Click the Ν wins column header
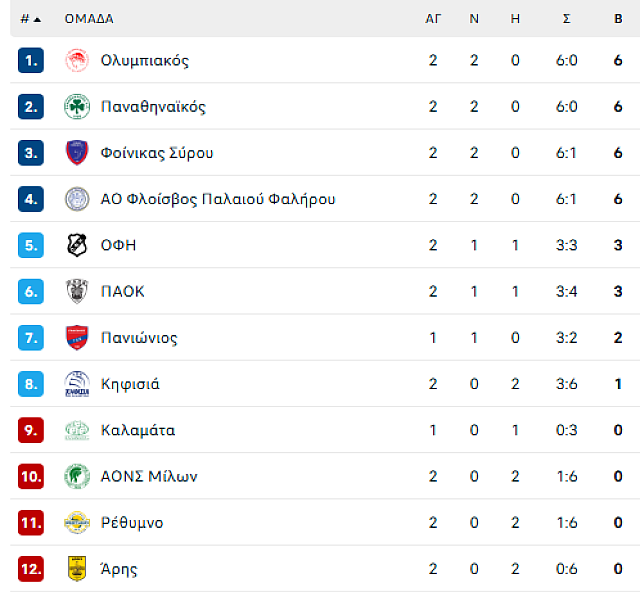Viewport: 640px width, 592px height. [474, 19]
